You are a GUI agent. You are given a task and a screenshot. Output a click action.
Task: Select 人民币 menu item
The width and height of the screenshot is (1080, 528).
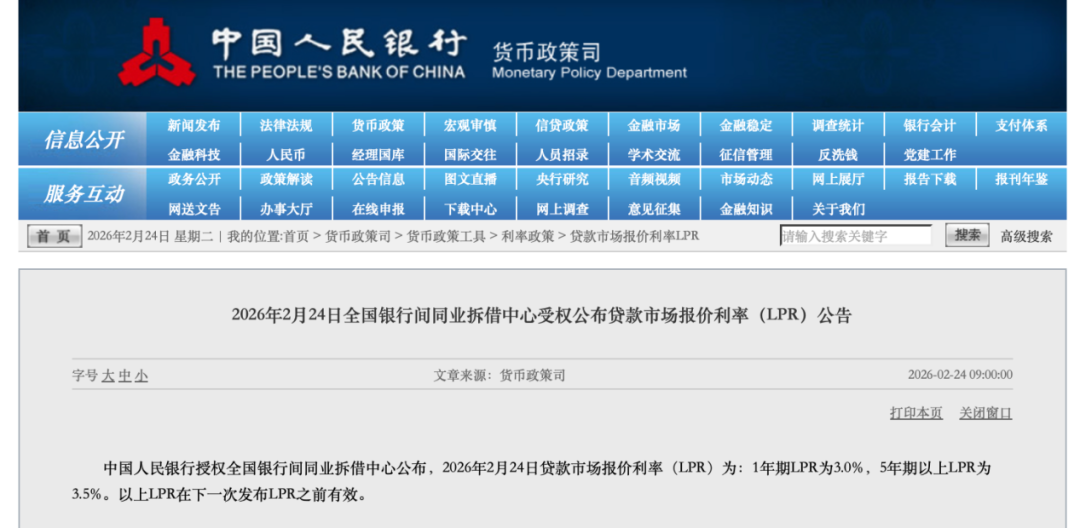pos(286,154)
